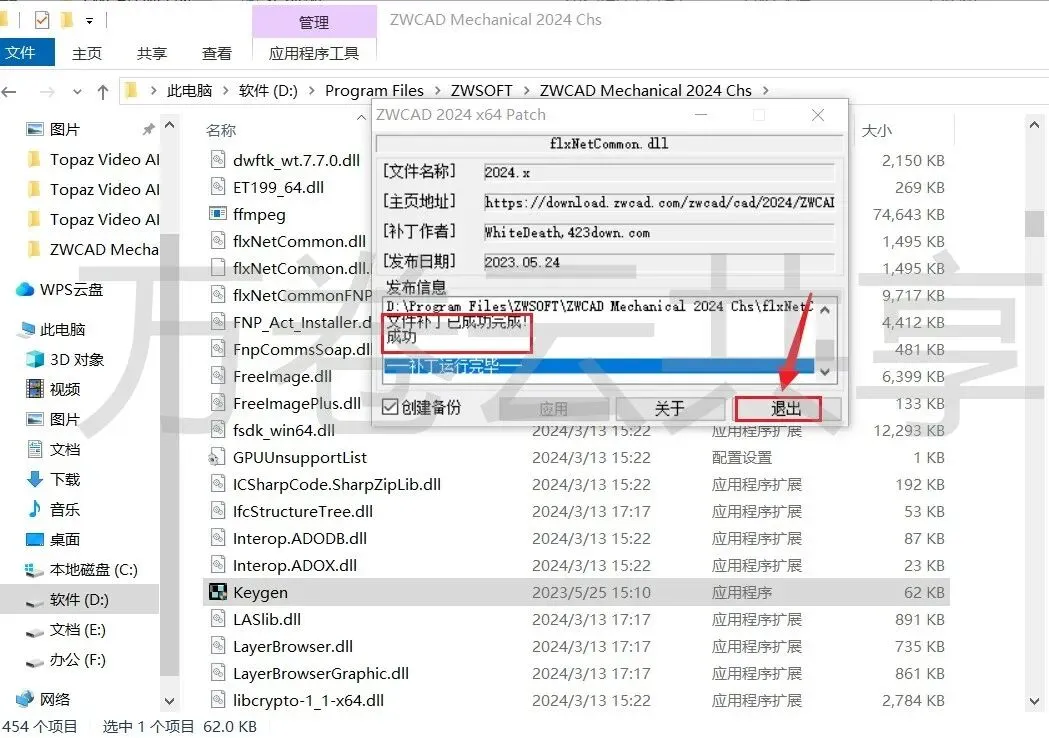The height and width of the screenshot is (738, 1049).
Task: Click Program Files breadcrumb in address bar
Action: pos(374,90)
